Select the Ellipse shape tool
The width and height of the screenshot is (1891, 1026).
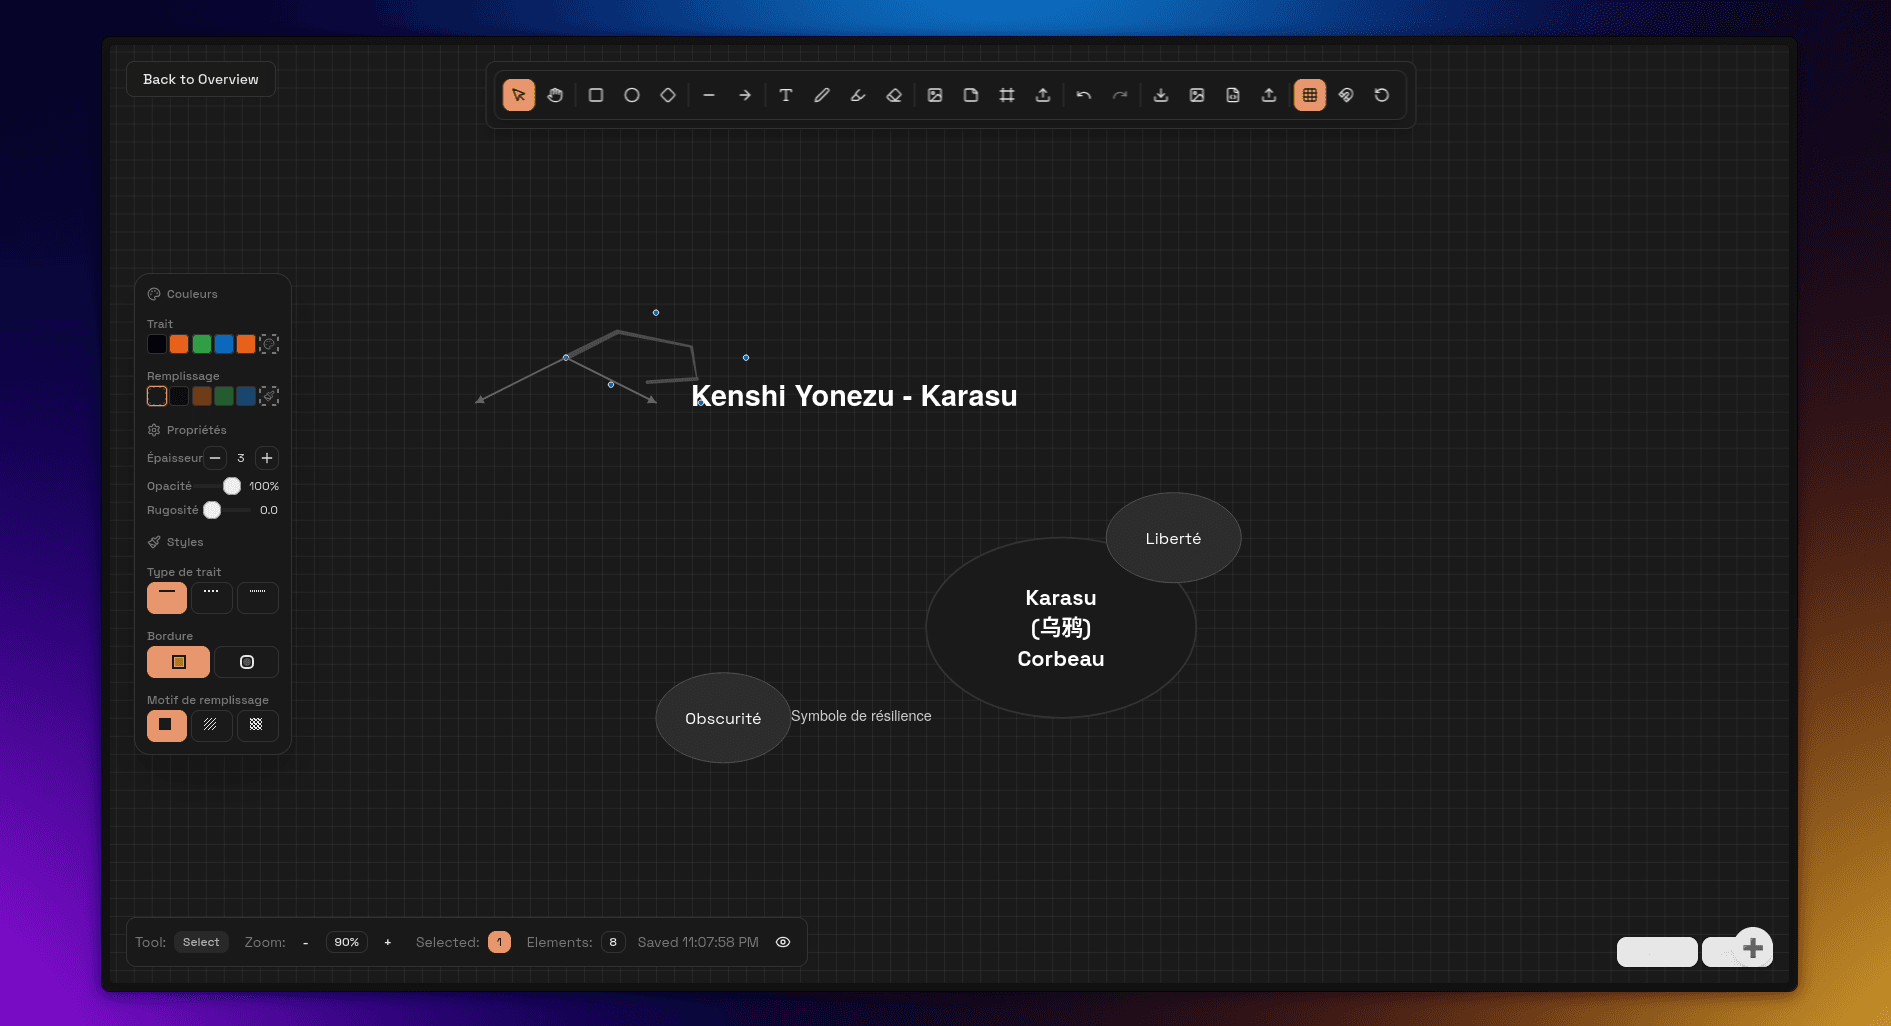coord(632,95)
